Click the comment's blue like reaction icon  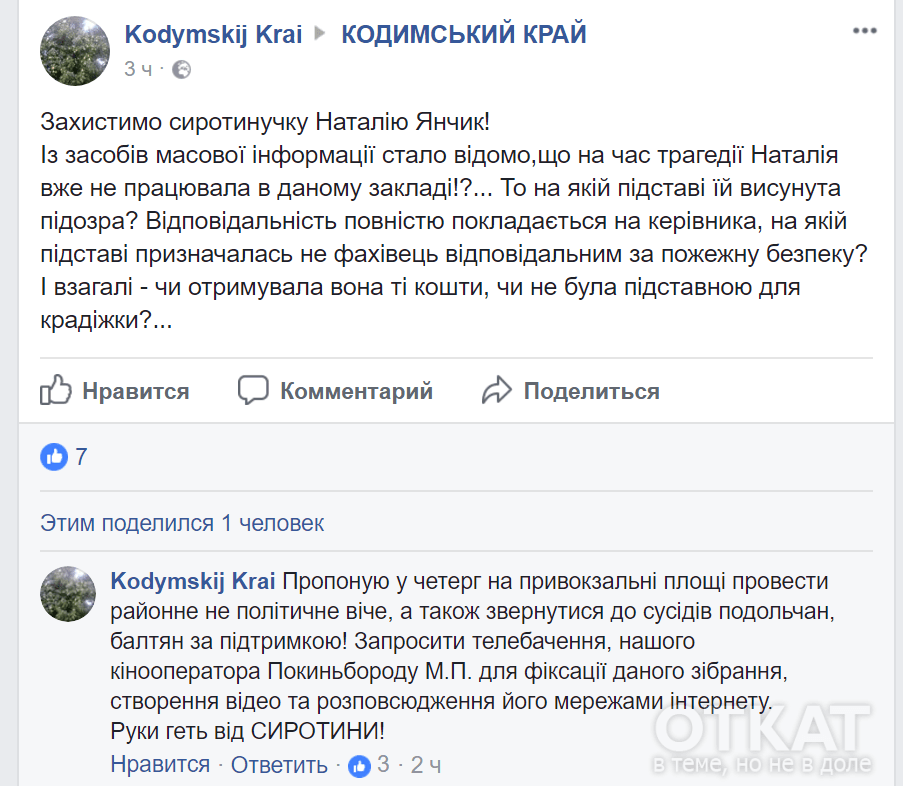pos(359,766)
